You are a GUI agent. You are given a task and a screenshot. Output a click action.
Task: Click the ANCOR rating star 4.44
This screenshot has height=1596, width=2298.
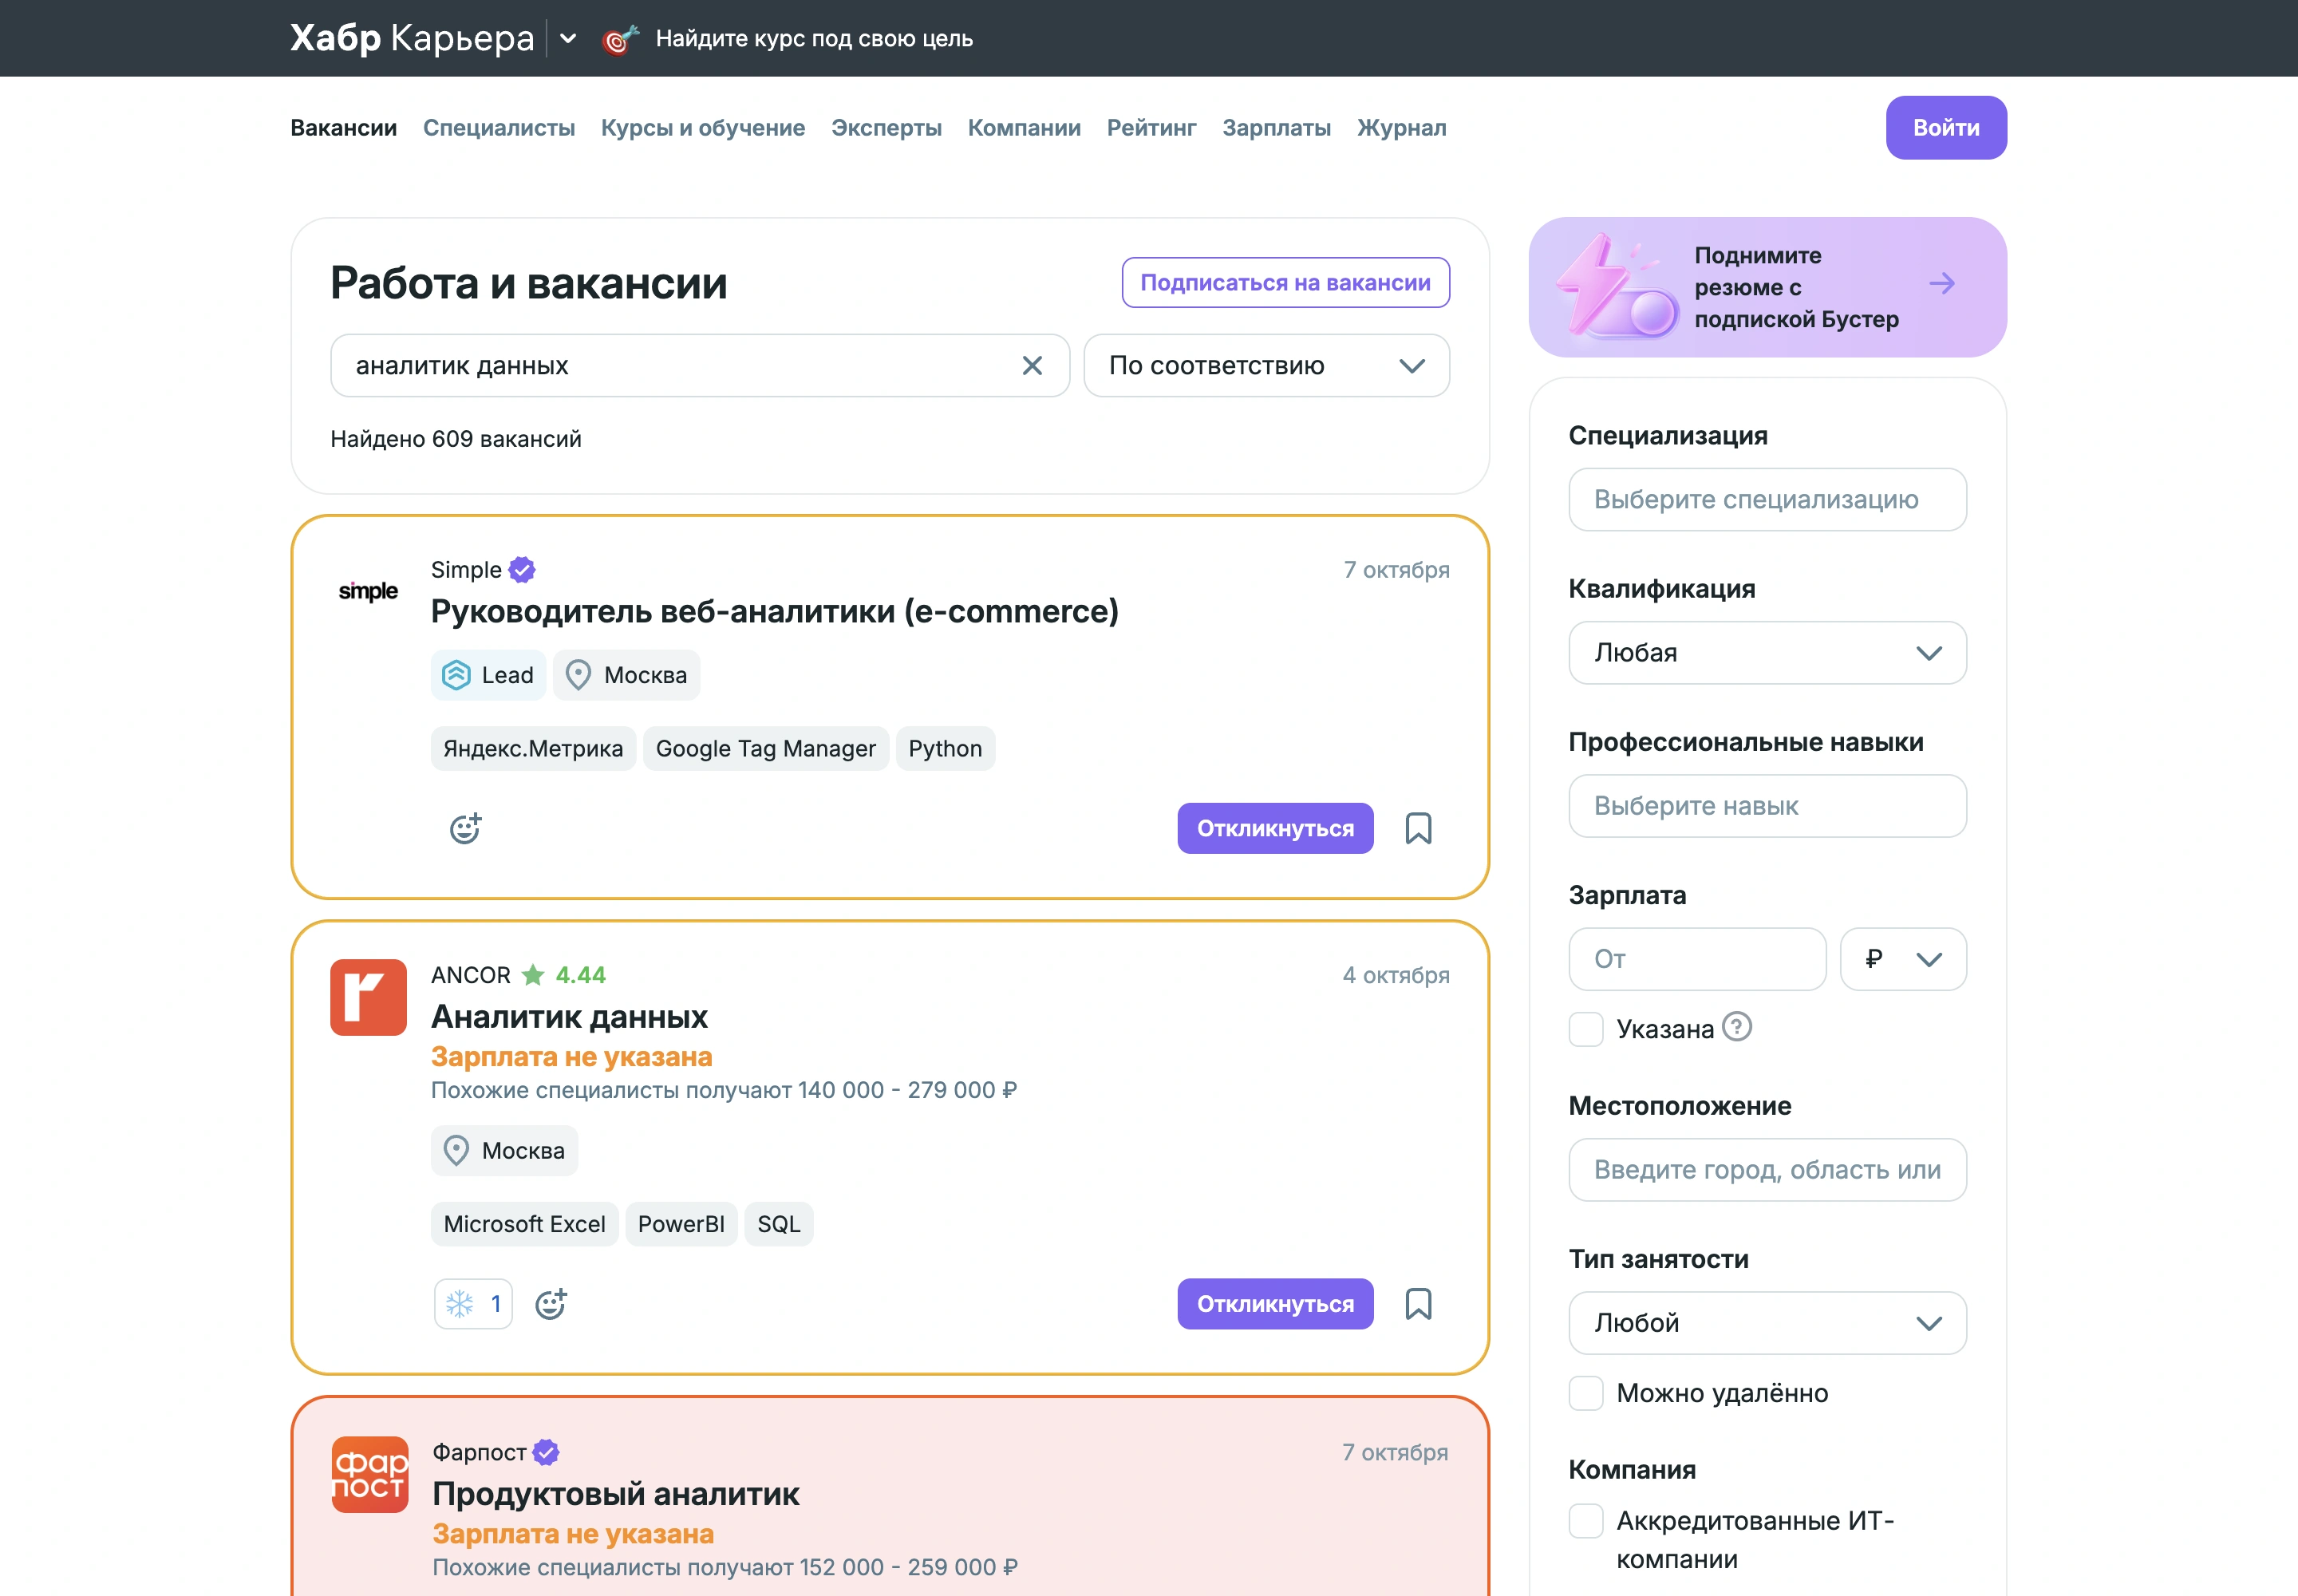(533, 975)
